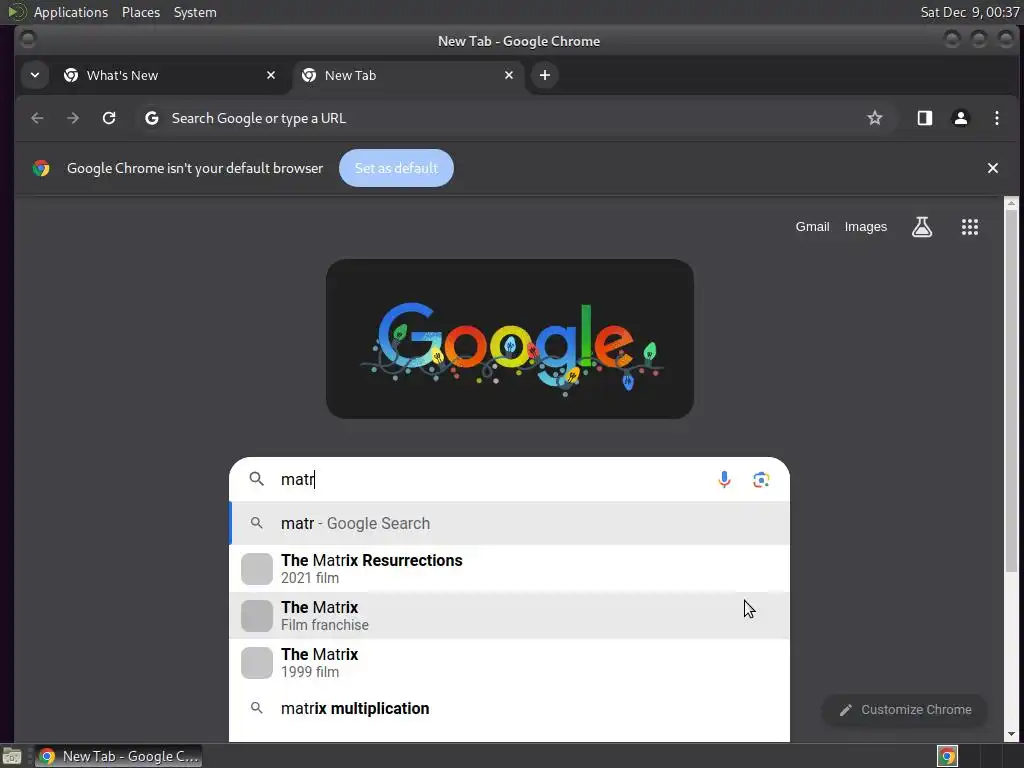Click thumbnail beside The Matrix Resurrections
This screenshot has height=768, width=1024.
click(x=257, y=569)
